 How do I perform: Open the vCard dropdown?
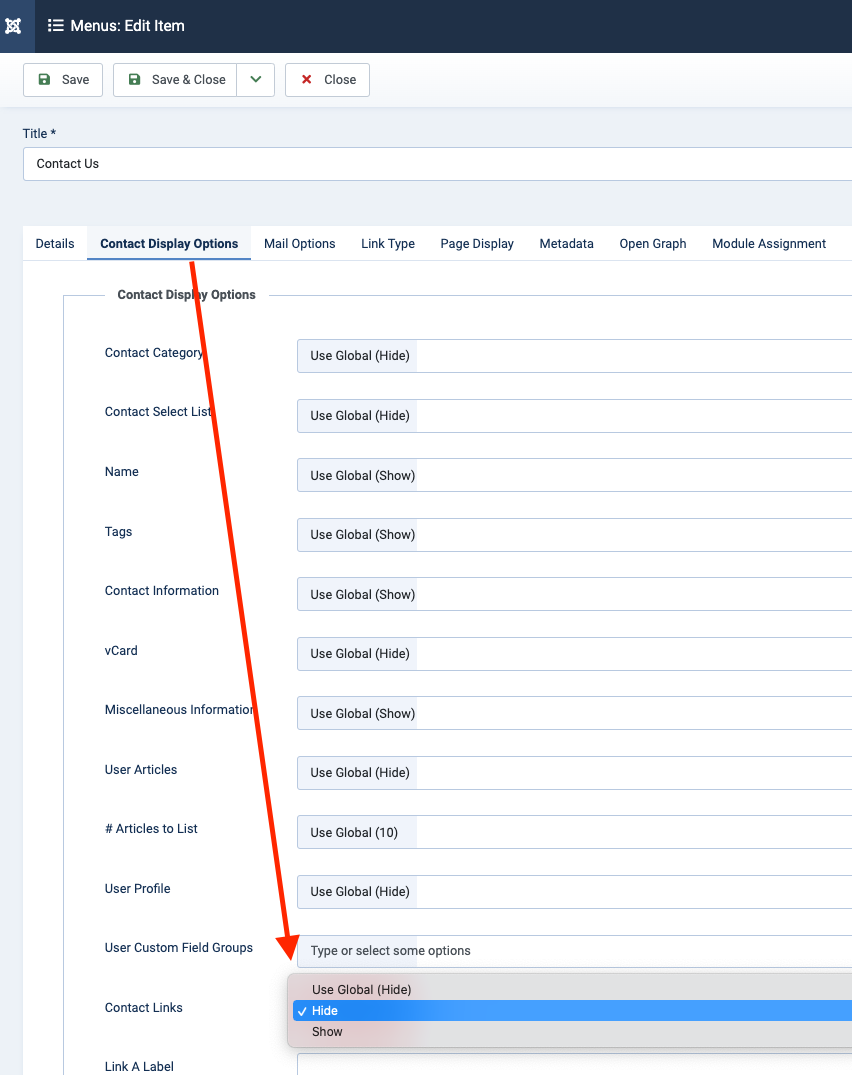[x=574, y=653]
